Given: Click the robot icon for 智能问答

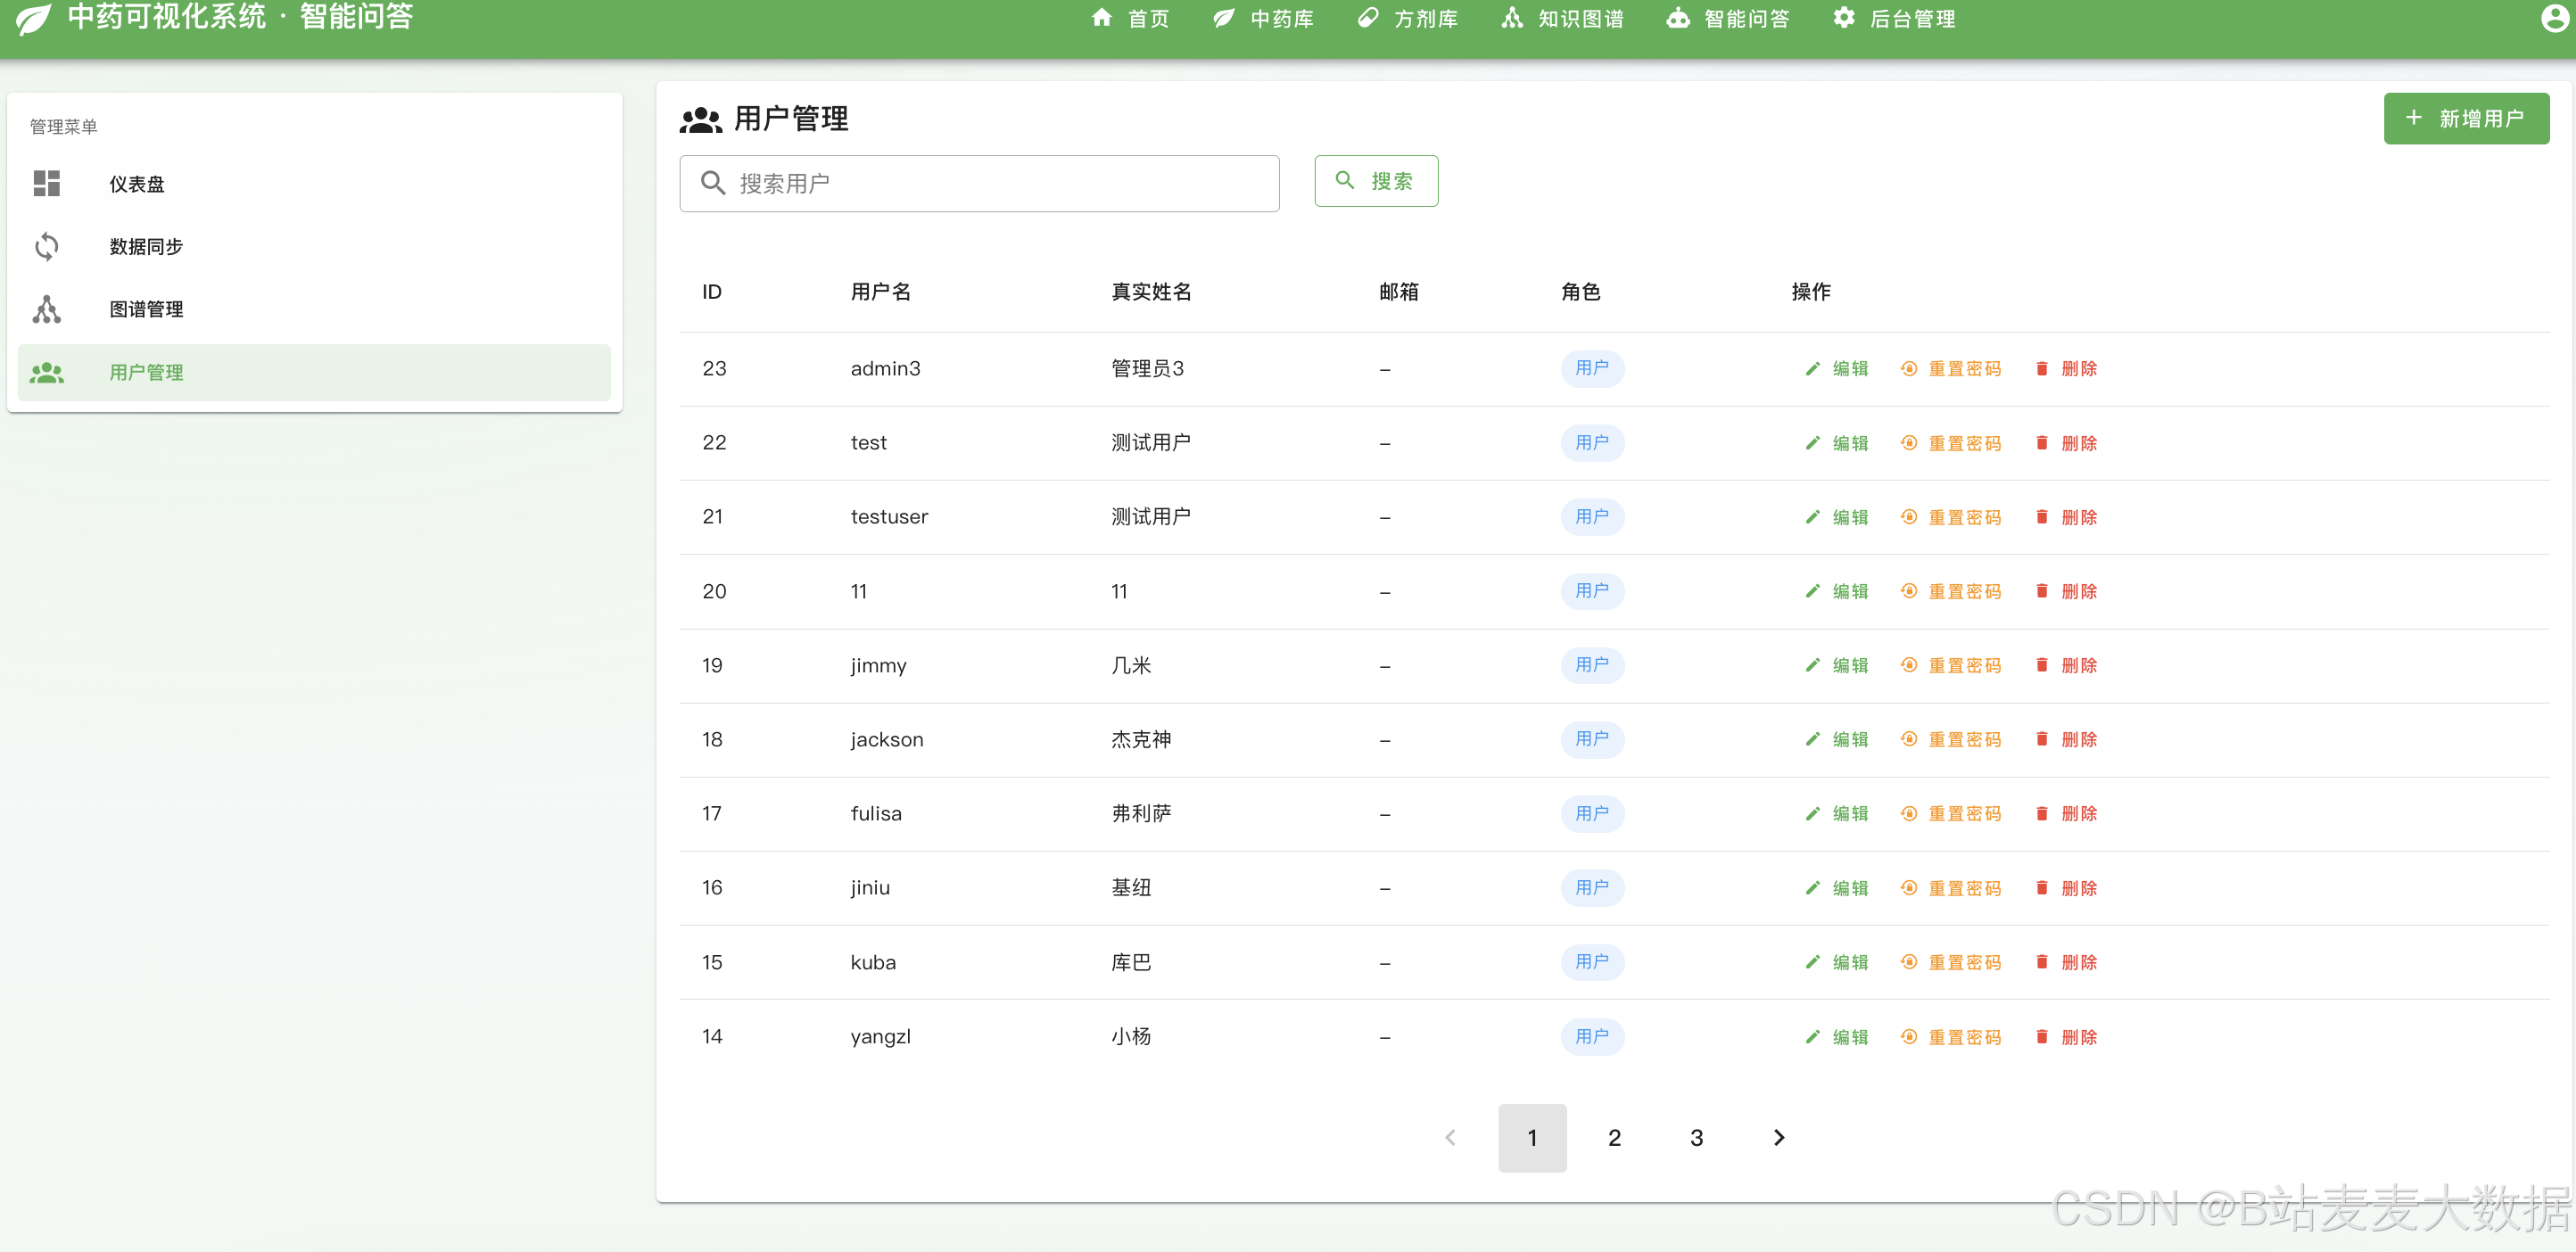Looking at the screenshot, I should (1678, 19).
